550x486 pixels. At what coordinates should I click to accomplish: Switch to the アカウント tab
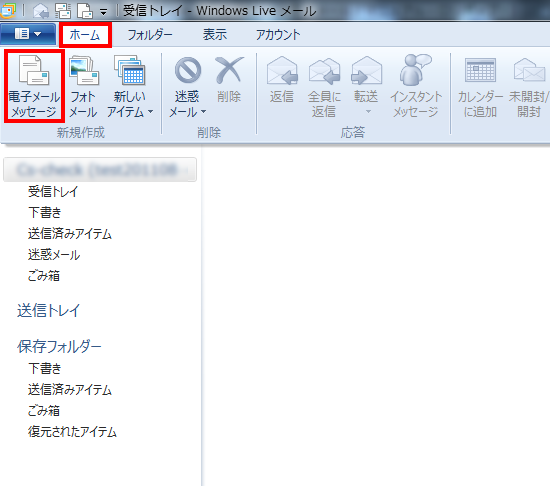[278, 35]
